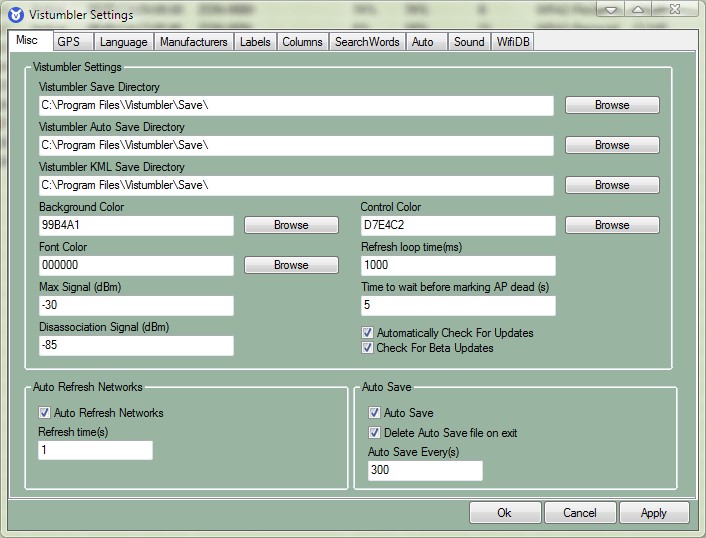This screenshot has width=706, height=538.
Task: Disable the Auto Refresh Networks checkbox
Action: [45, 413]
